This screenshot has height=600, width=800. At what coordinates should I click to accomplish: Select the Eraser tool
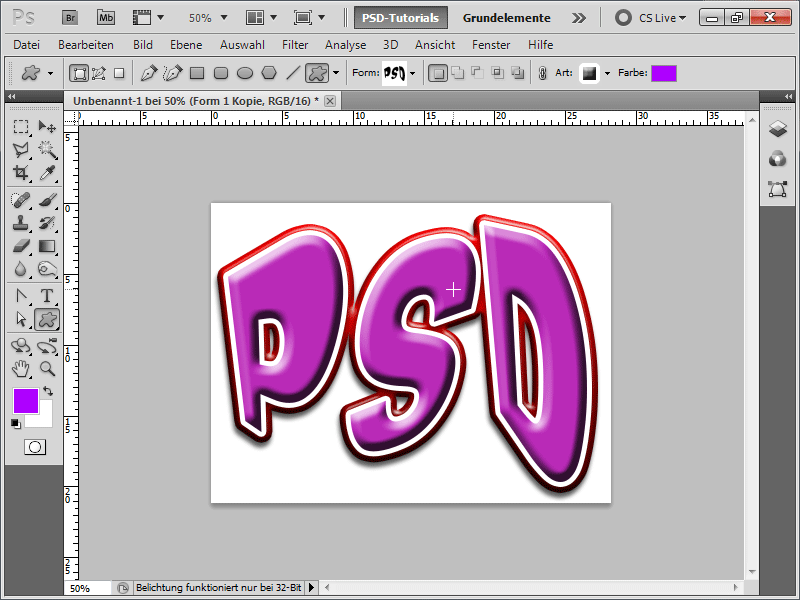click(21, 246)
